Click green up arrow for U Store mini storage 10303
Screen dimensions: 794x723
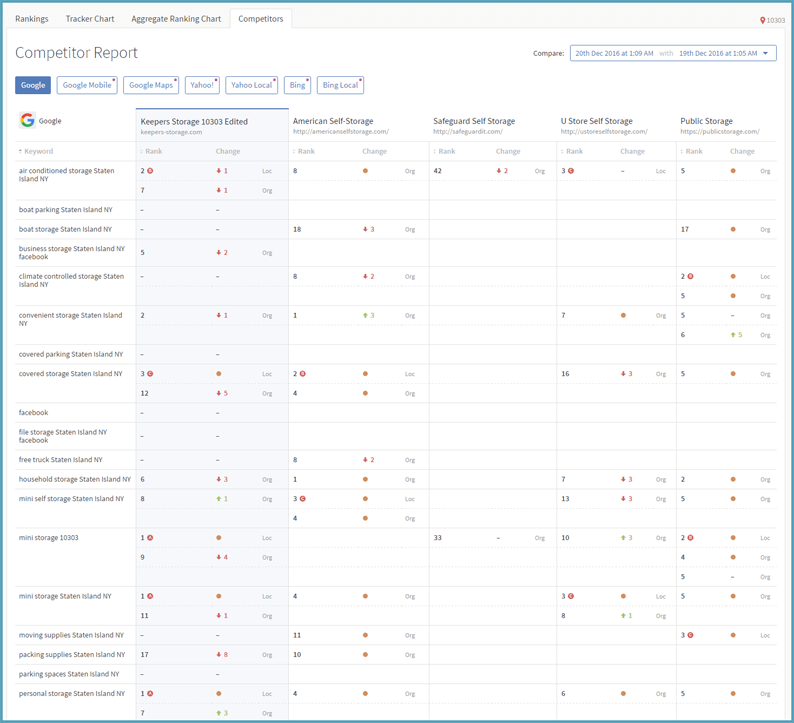pos(623,538)
